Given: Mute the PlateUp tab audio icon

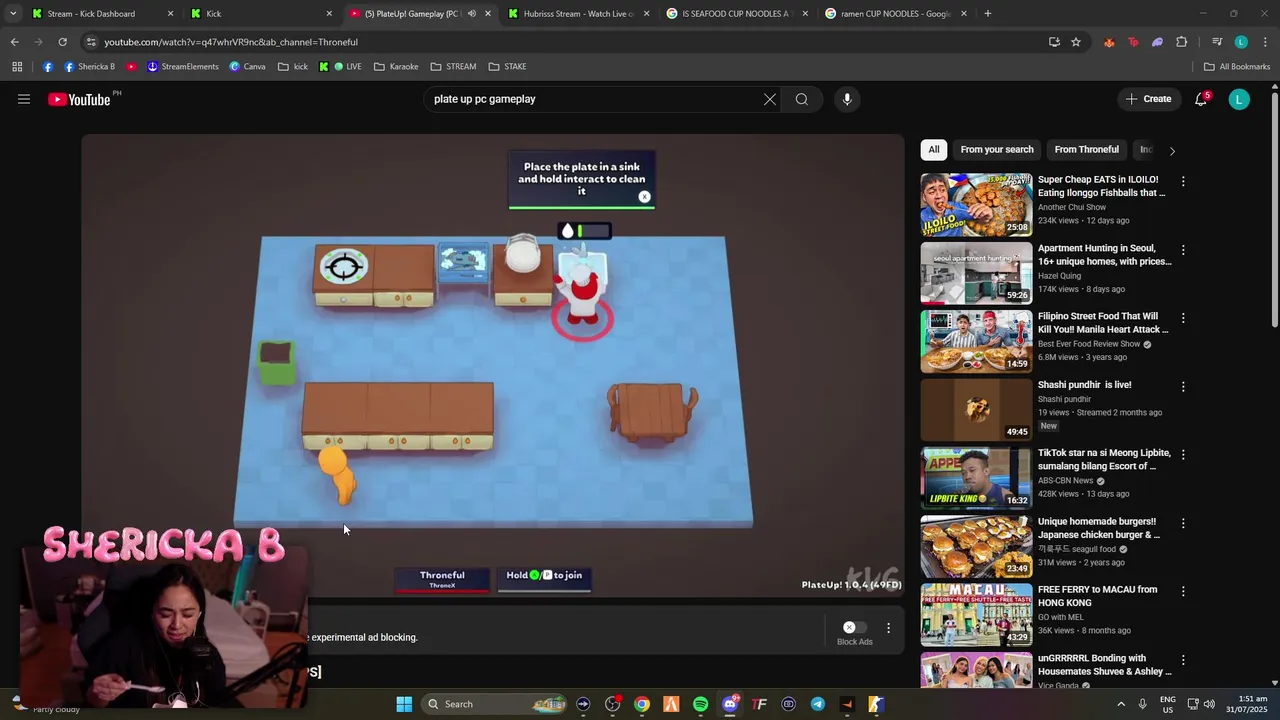Looking at the screenshot, I should [x=472, y=14].
